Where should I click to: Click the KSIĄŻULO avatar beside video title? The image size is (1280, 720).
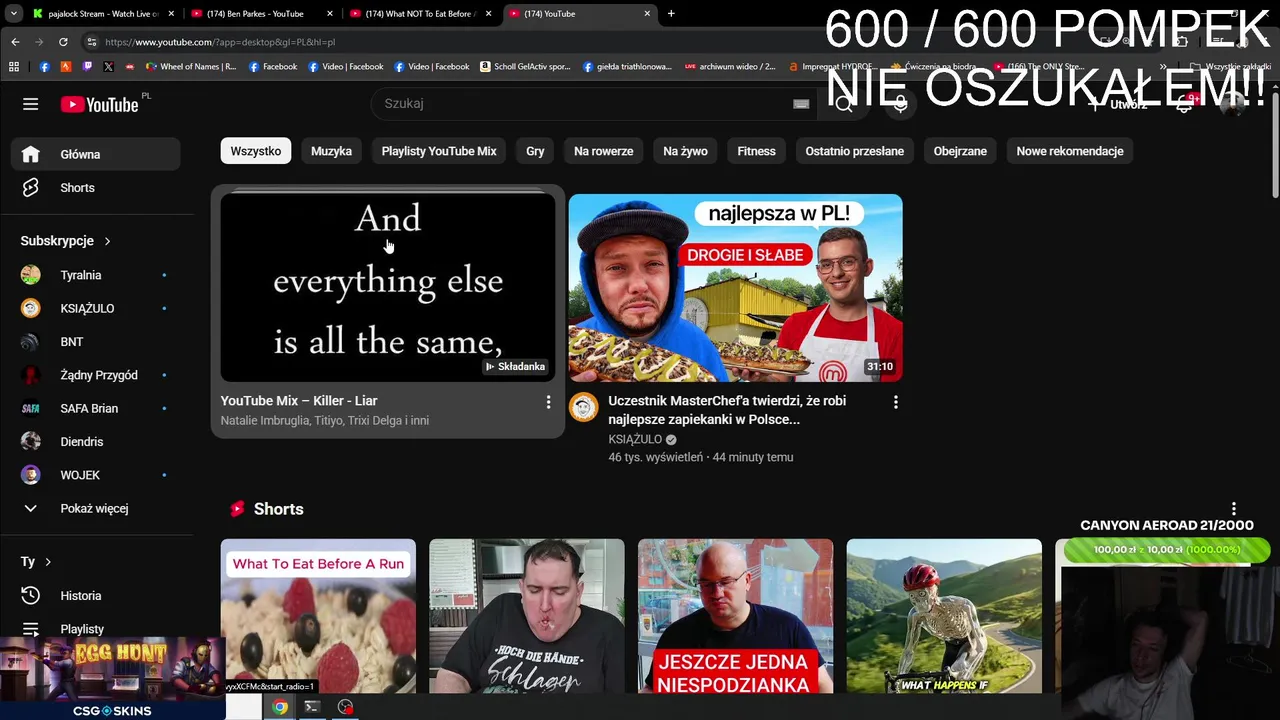tap(584, 407)
